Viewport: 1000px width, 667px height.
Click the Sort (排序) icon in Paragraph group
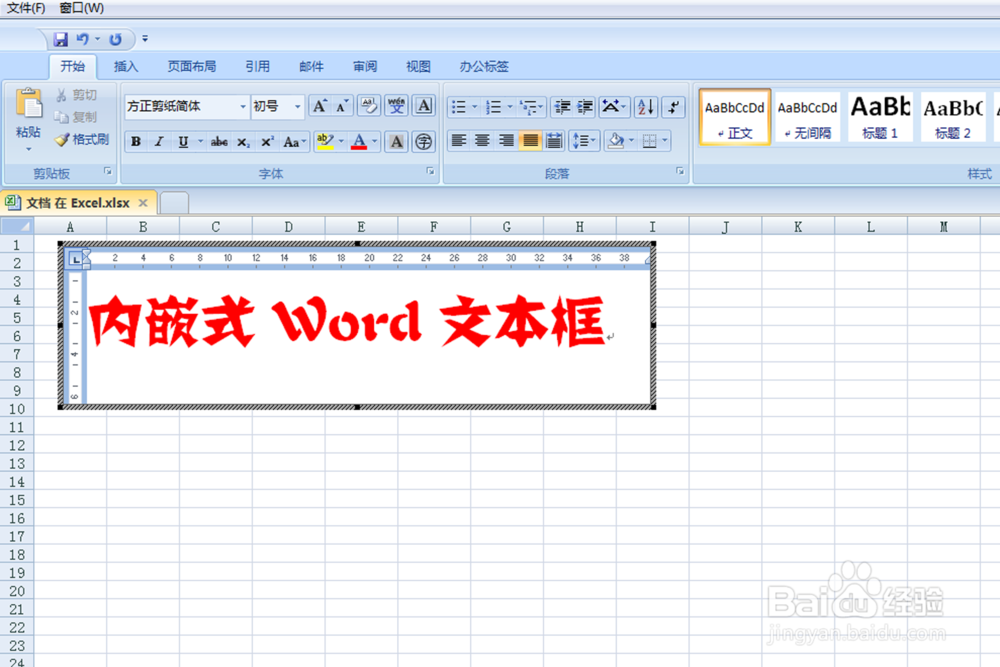(x=645, y=107)
